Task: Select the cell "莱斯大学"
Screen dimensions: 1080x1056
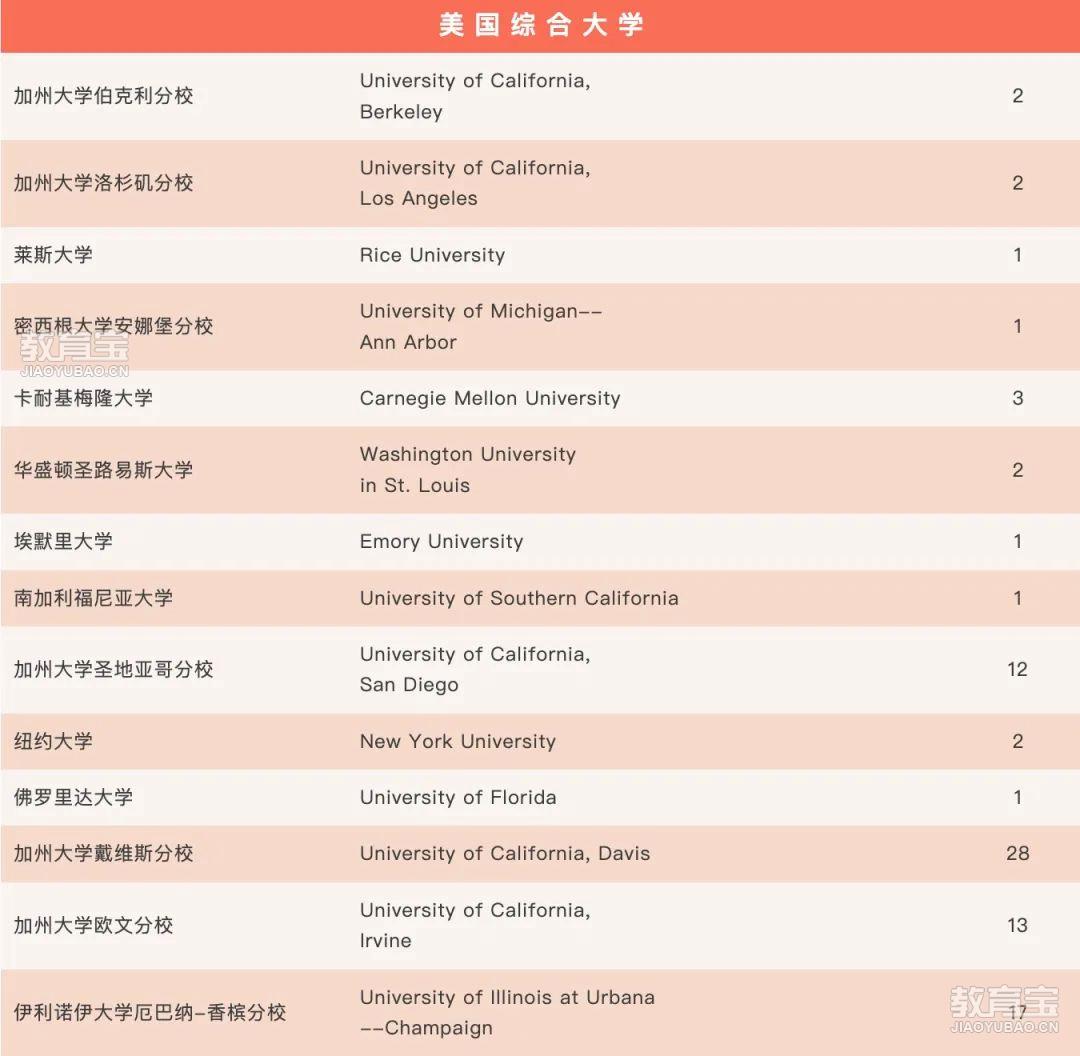Action: [53, 255]
